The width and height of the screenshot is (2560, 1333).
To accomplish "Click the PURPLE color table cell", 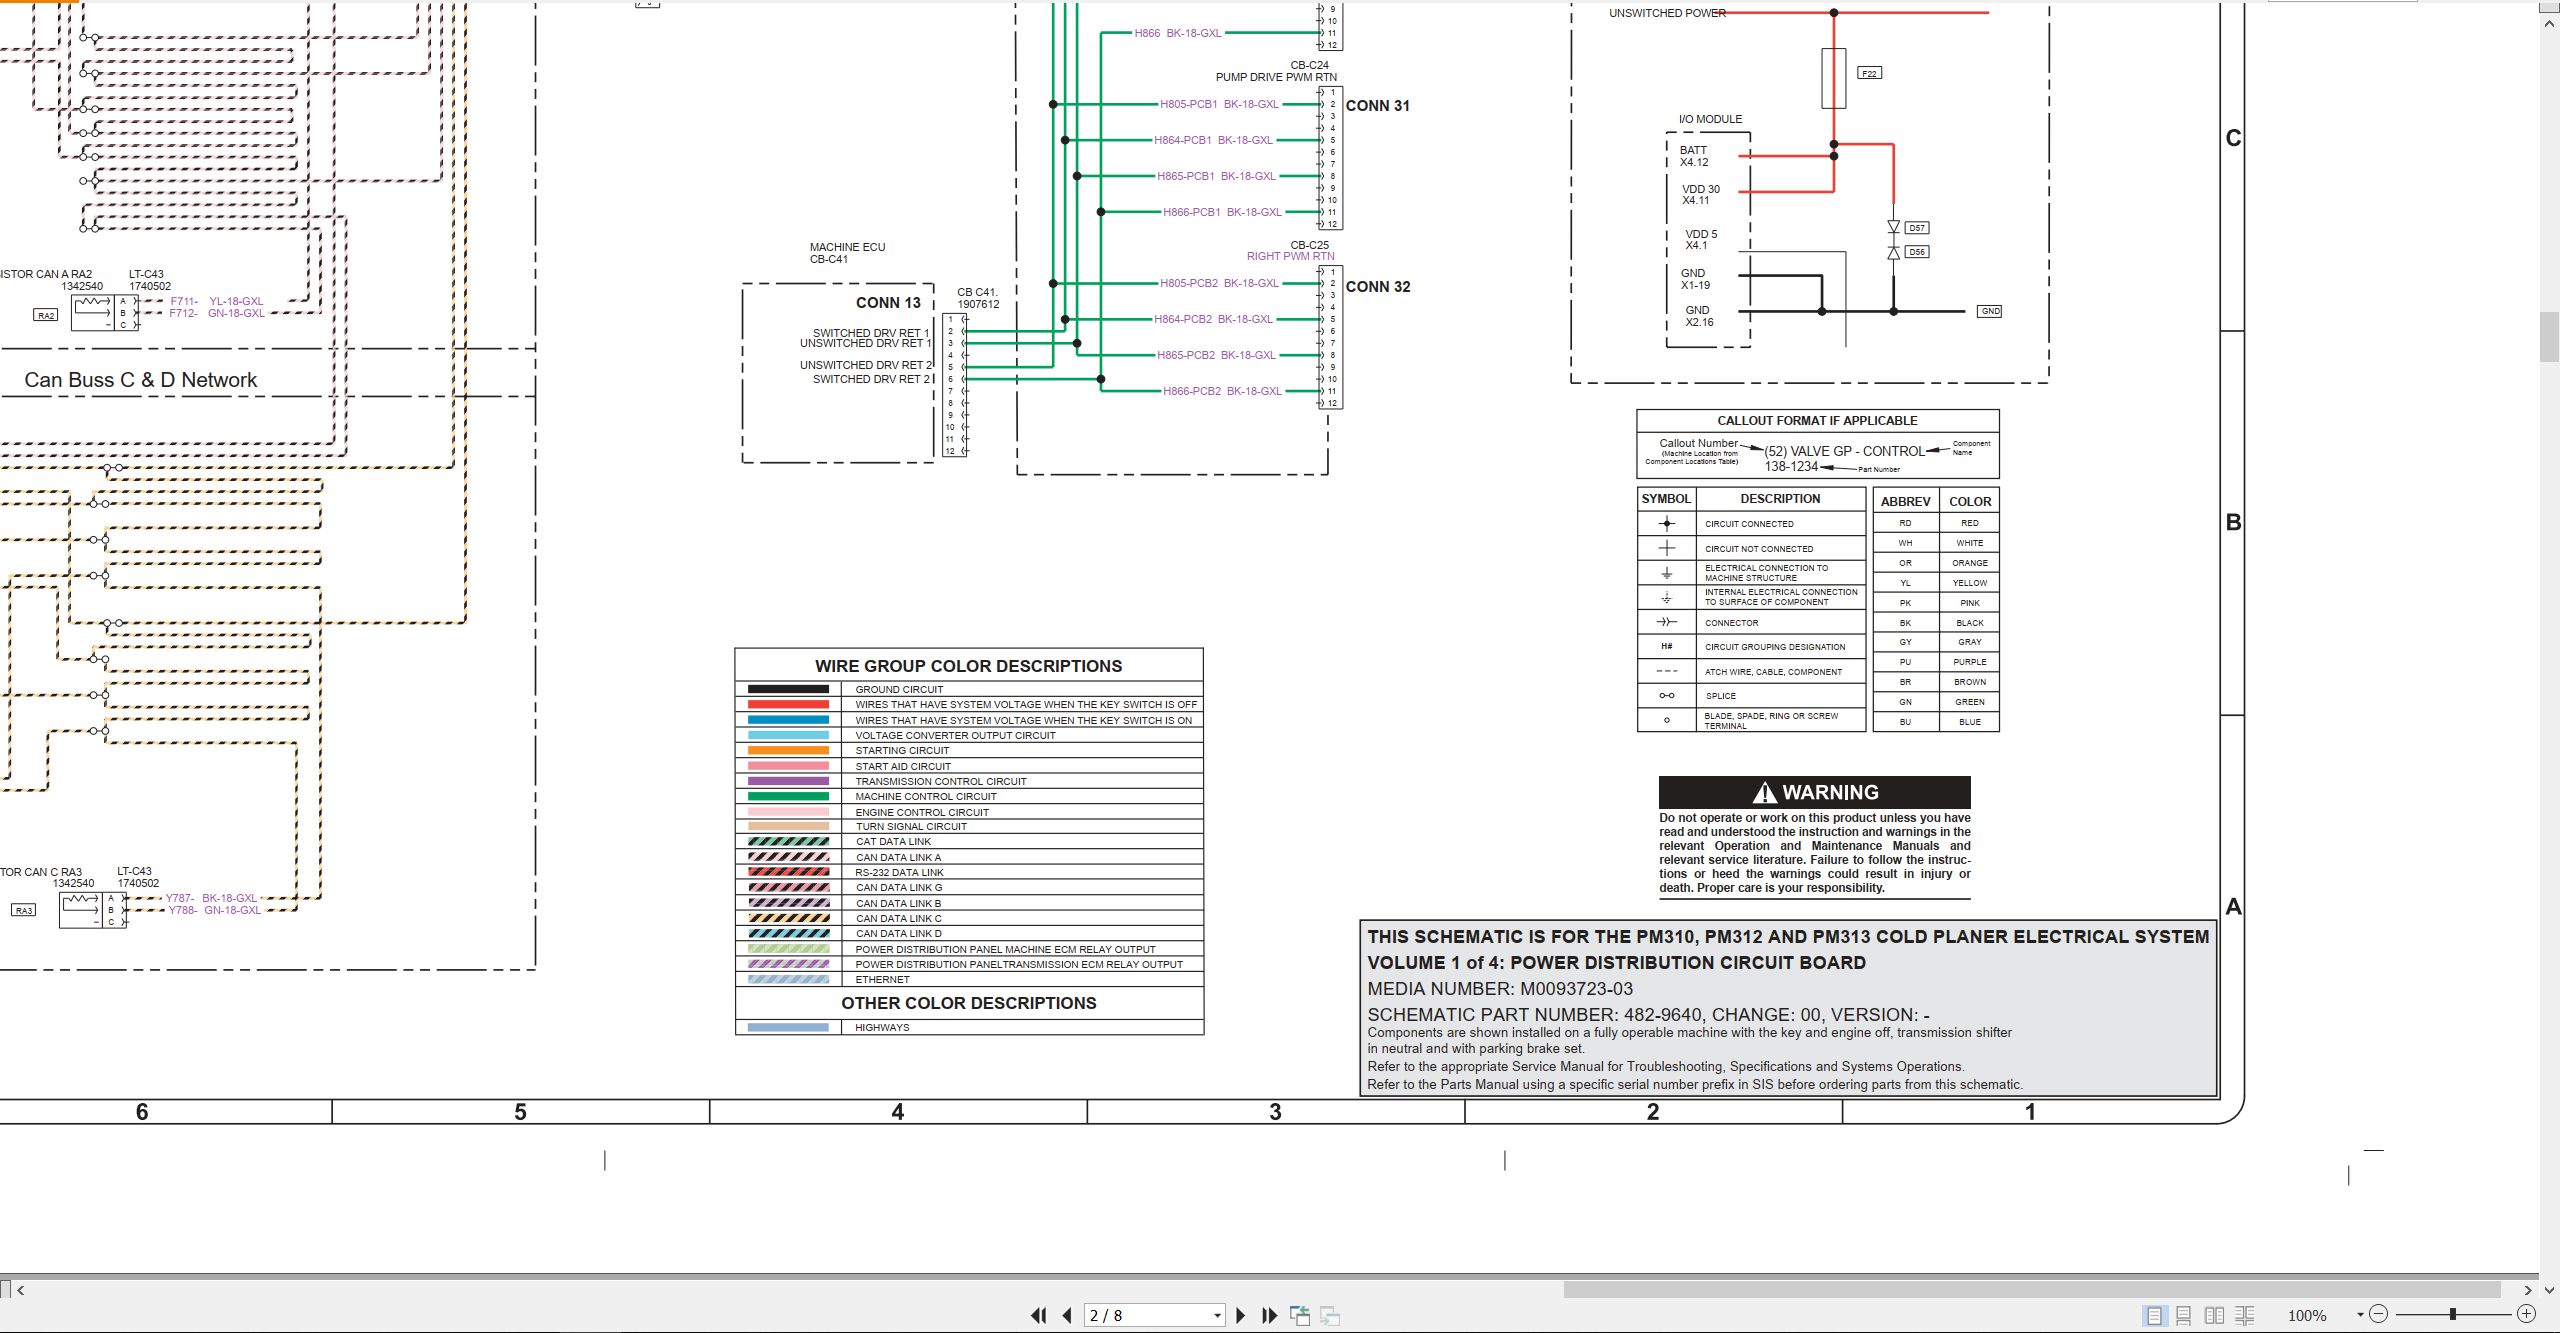I will pyautogui.click(x=1969, y=662).
